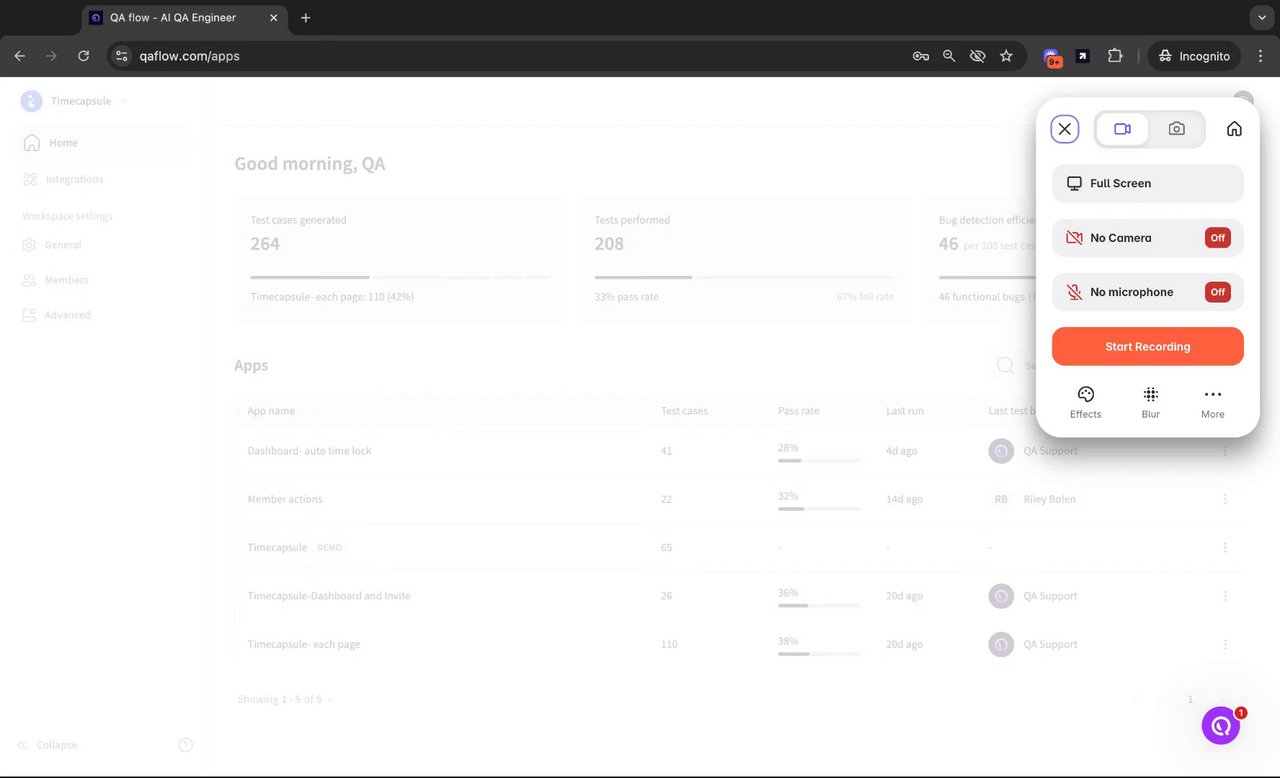
Task: Select the Blur tool
Action: 1150,402
